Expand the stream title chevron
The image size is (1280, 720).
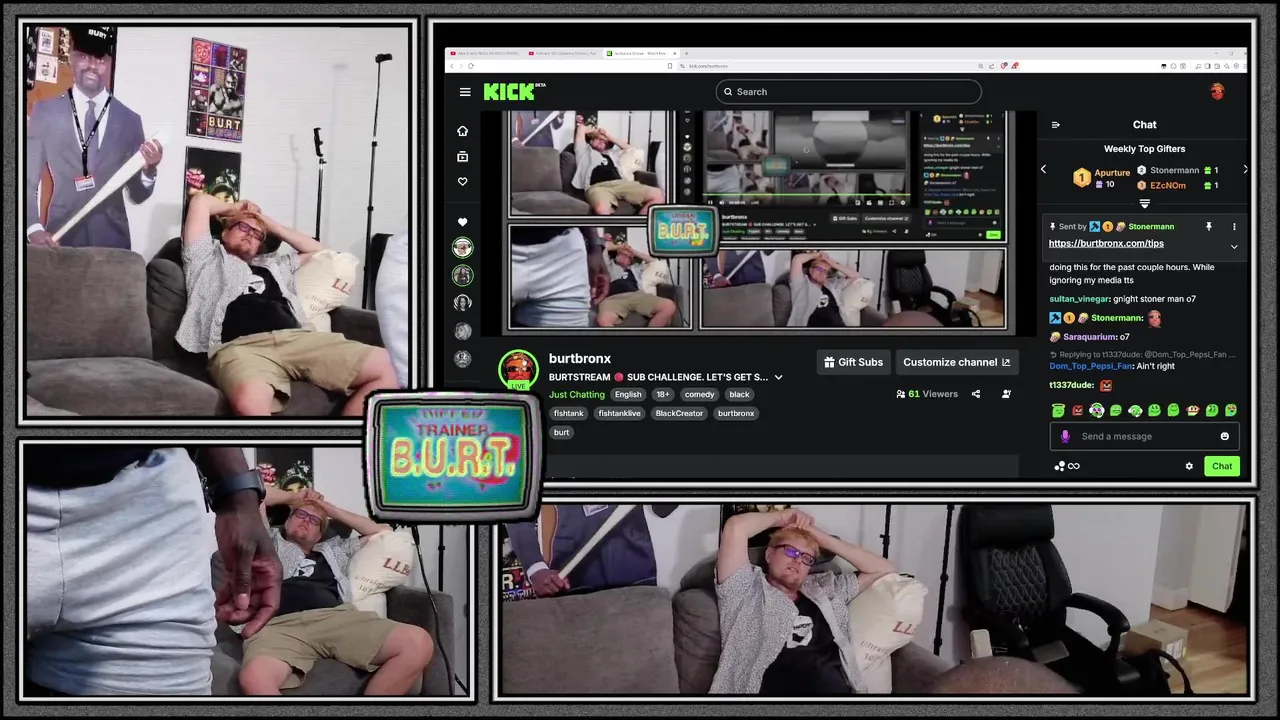[x=778, y=378]
